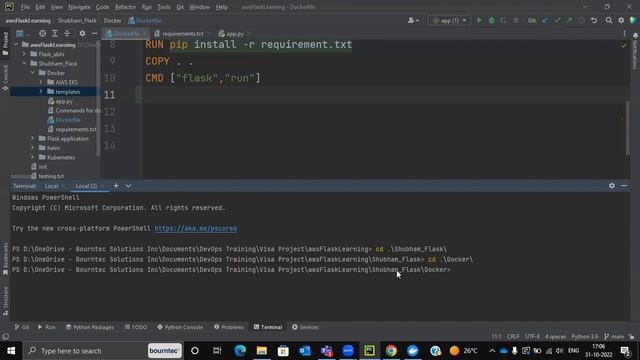640x360 pixels.
Task: Open the Windows Start menu
Action: coord(11,351)
